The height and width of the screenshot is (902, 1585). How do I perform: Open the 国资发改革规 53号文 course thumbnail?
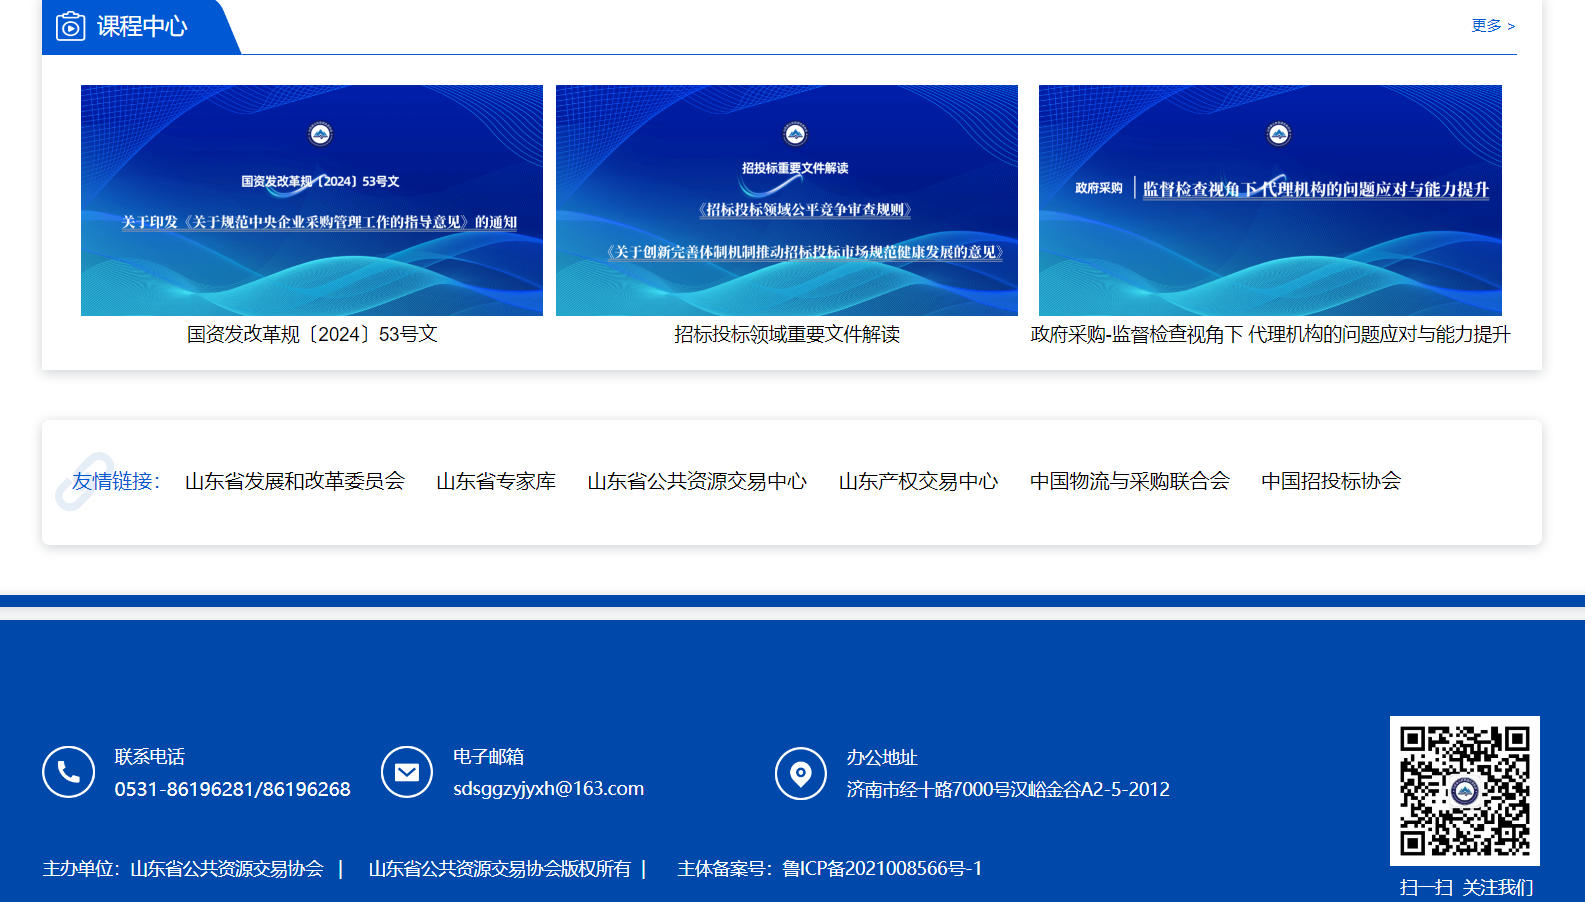pos(311,200)
